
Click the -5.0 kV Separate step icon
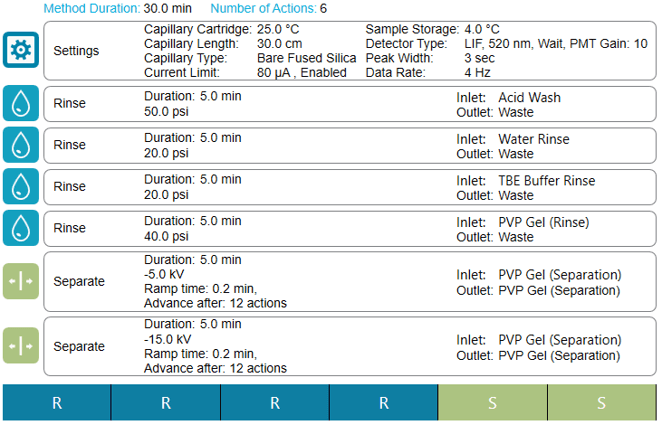pos(20,281)
